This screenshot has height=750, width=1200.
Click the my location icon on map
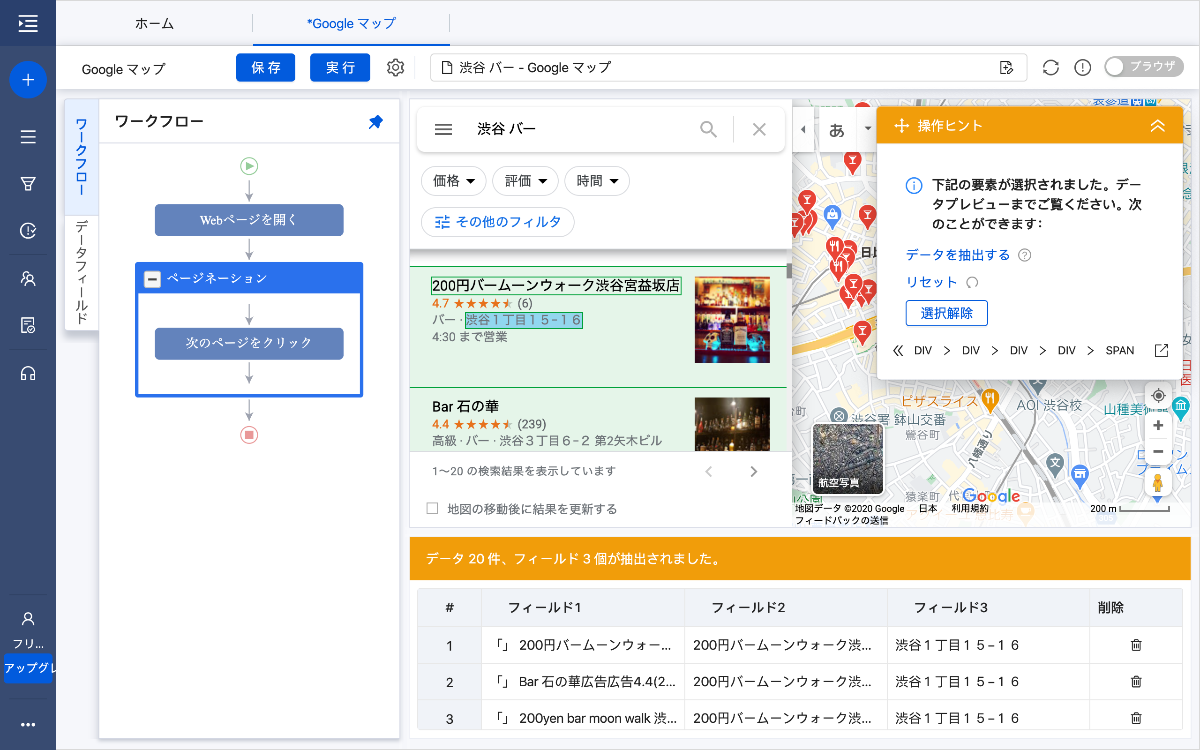tap(1158, 395)
